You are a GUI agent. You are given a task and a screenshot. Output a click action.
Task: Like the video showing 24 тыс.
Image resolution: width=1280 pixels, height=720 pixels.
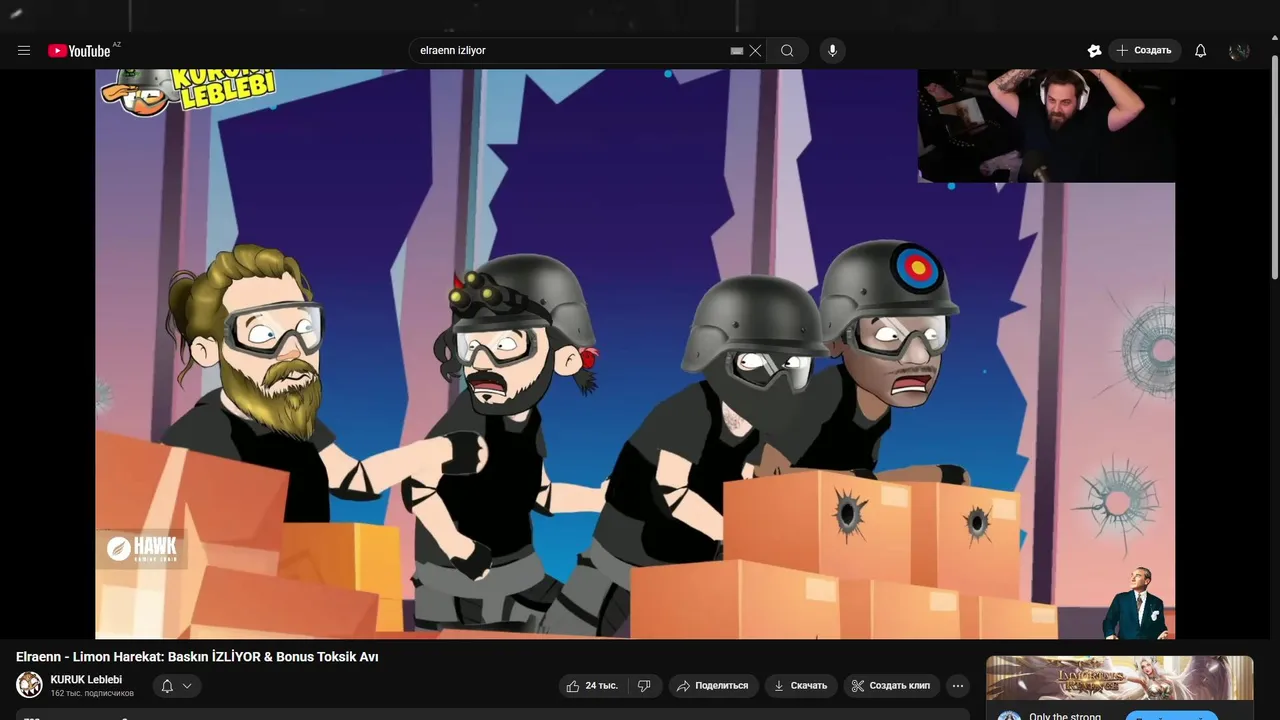tap(592, 686)
